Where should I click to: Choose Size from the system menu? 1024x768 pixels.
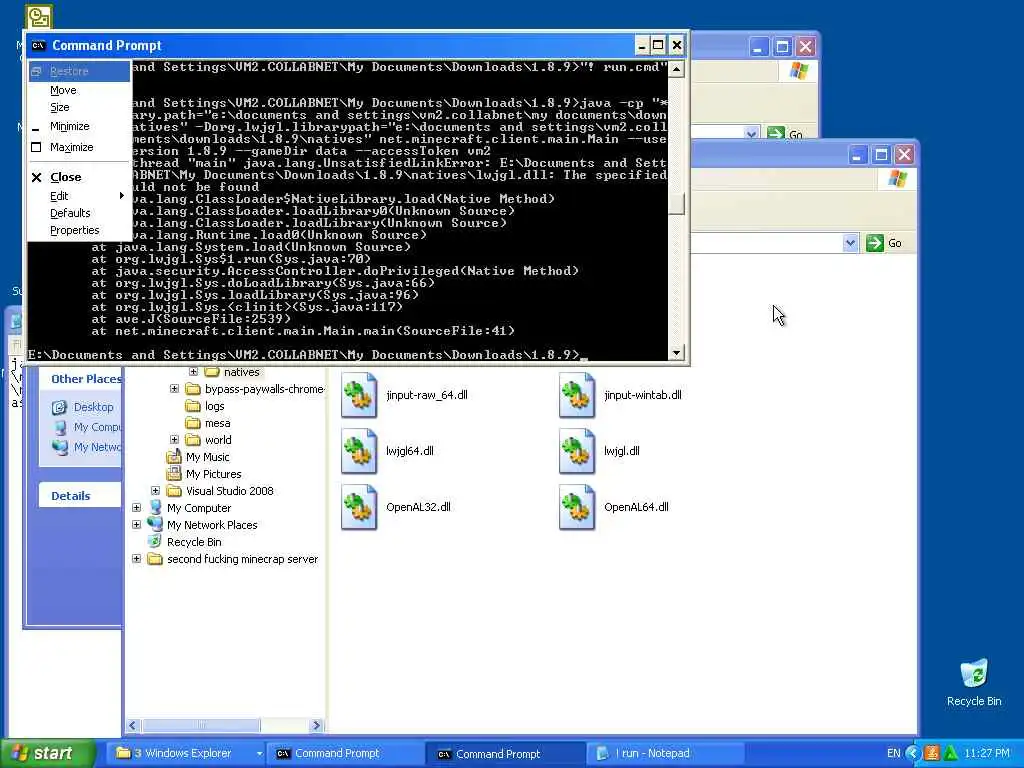click(79, 107)
